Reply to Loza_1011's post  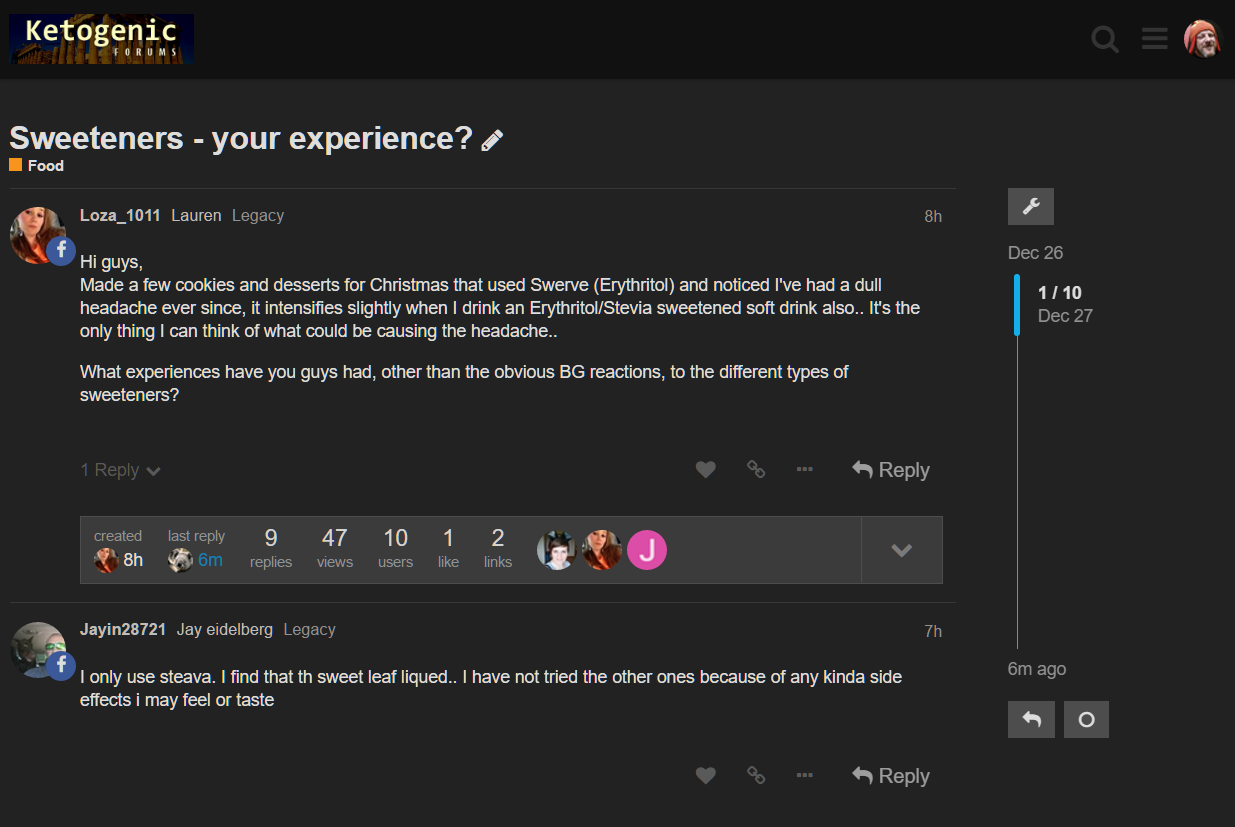click(x=891, y=470)
